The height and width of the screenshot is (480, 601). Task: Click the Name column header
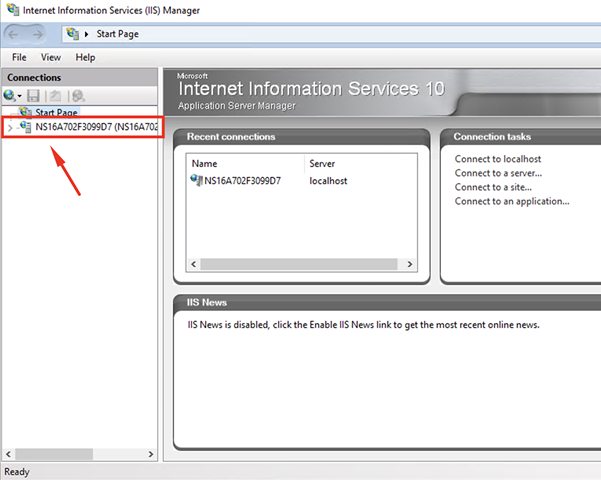click(204, 164)
